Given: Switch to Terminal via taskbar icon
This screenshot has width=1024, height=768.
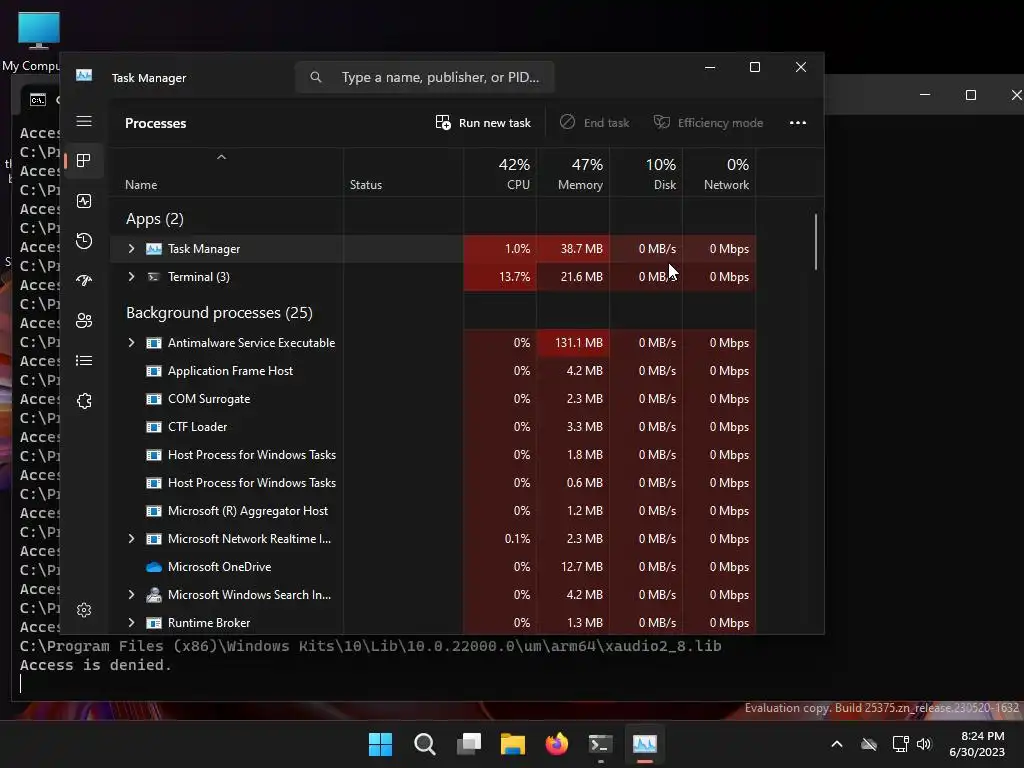Looking at the screenshot, I should point(600,744).
